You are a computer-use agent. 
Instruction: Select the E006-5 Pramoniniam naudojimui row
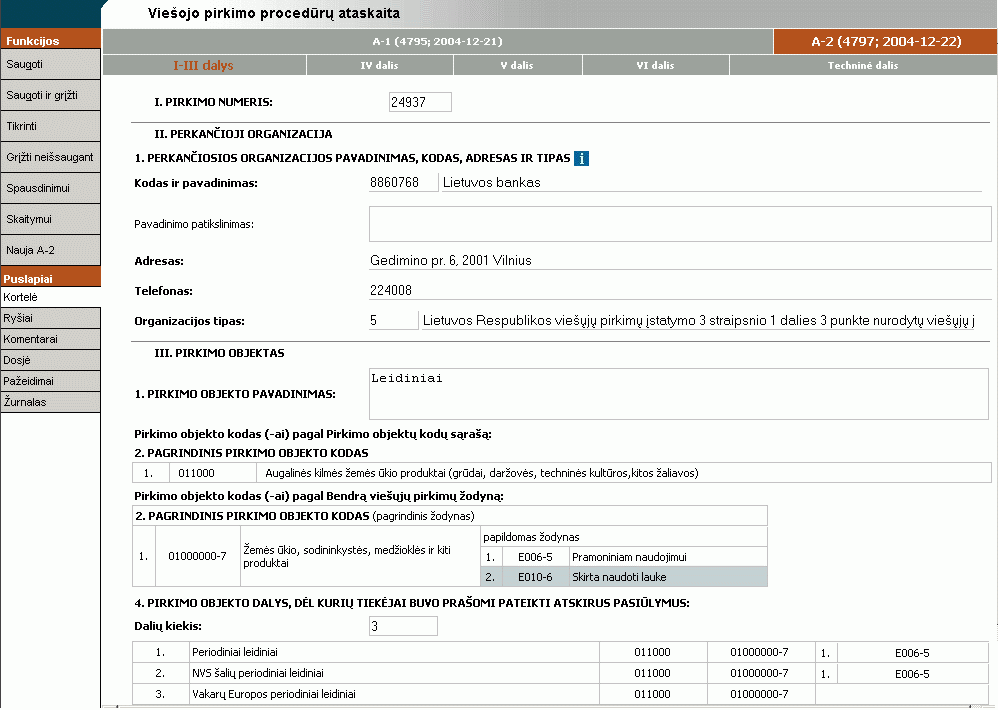pyautogui.click(x=624, y=557)
